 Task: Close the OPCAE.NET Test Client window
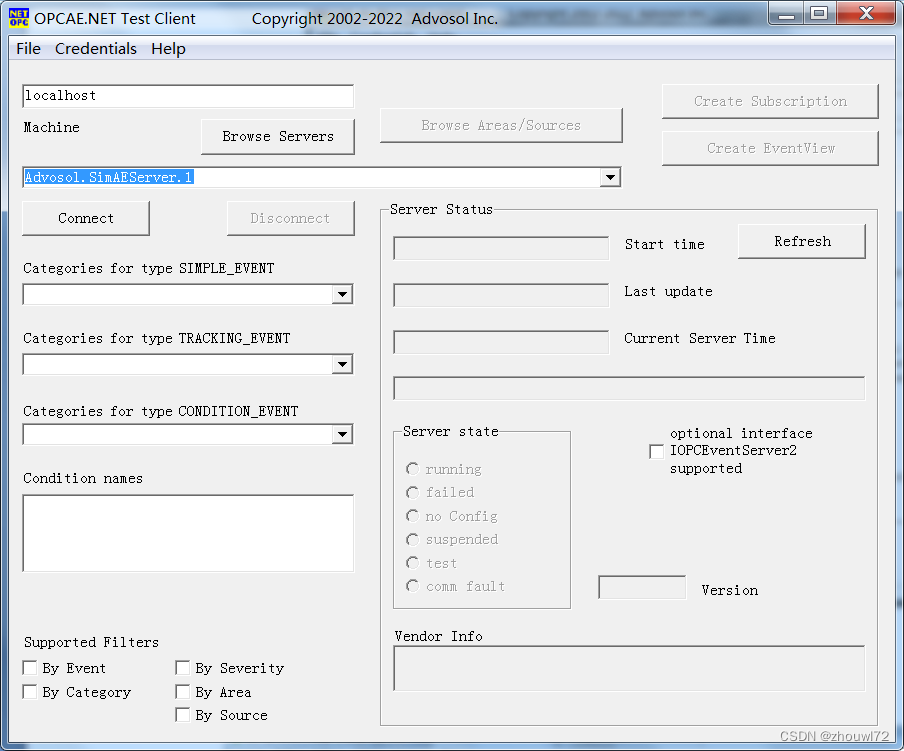866,14
